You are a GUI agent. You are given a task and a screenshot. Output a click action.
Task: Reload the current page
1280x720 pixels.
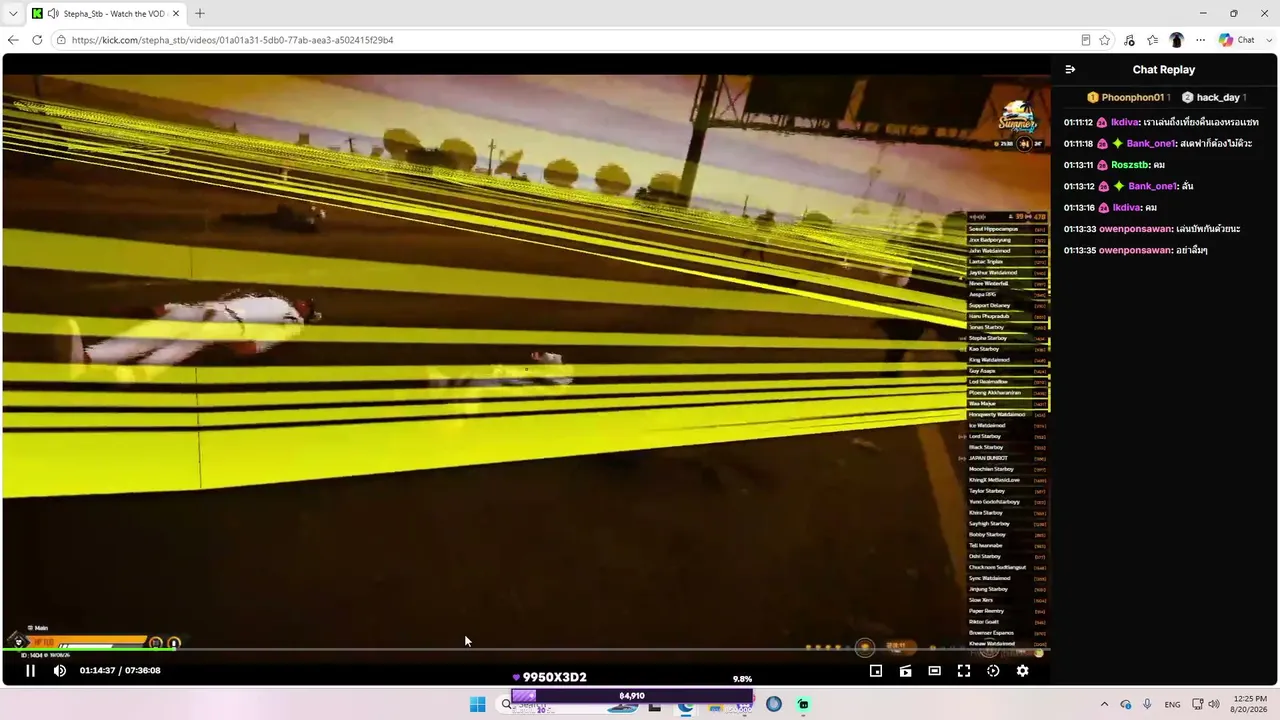(x=37, y=40)
